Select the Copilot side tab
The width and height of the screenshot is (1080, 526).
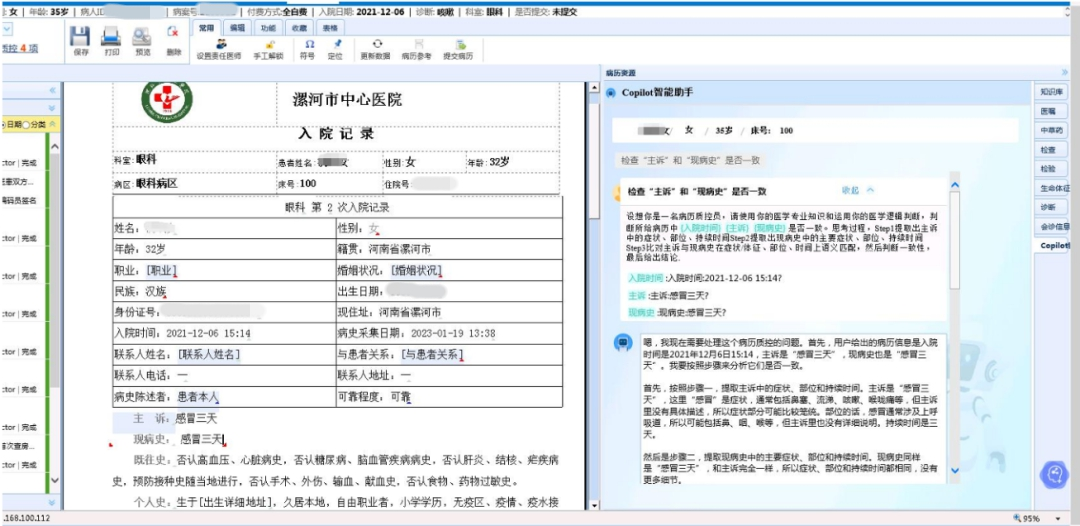tap(1055, 246)
